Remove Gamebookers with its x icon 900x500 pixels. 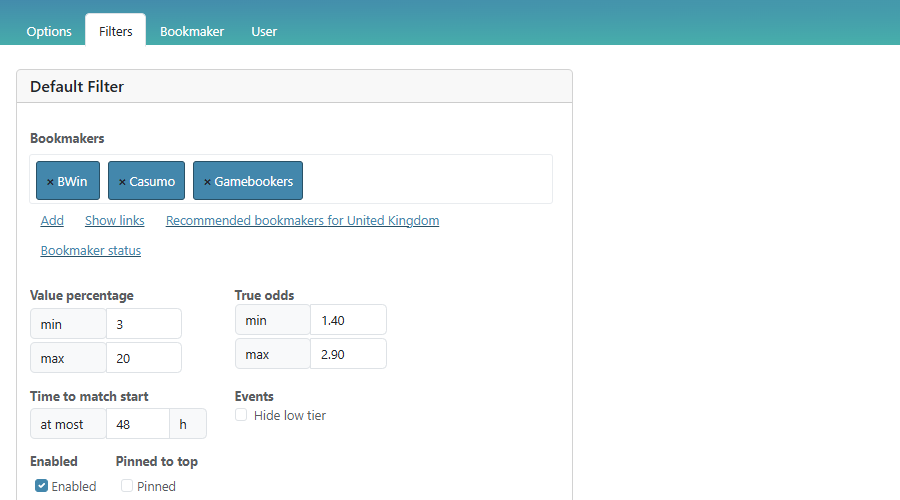(207, 182)
